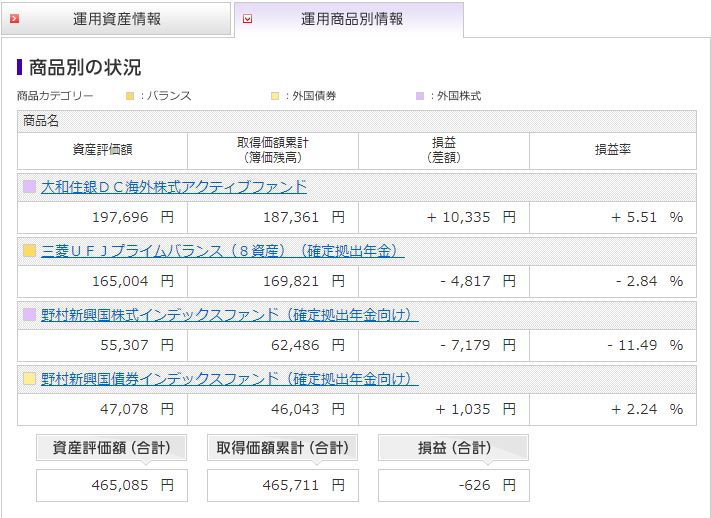Select the 62,486 円 acquisition value
This screenshot has width=711, height=518.
click(x=308, y=345)
